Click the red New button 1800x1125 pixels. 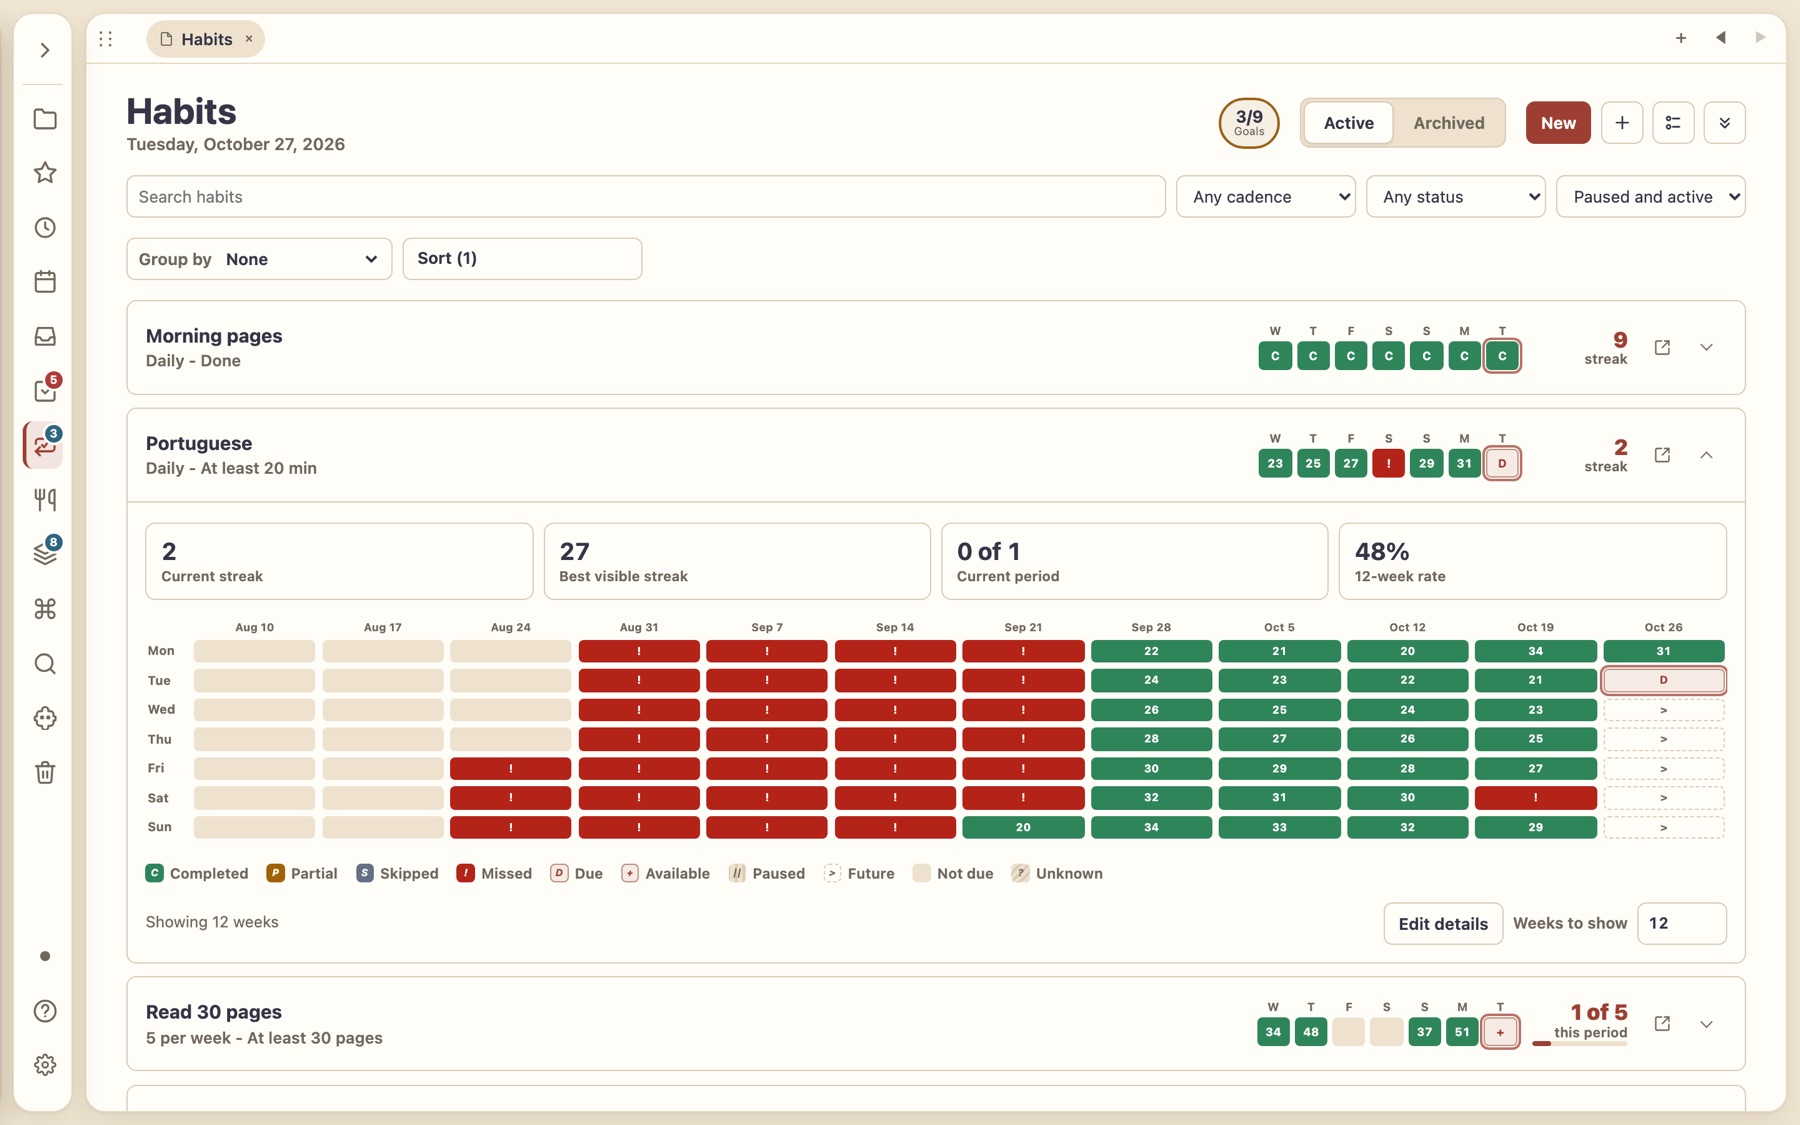pos(1558,123)
